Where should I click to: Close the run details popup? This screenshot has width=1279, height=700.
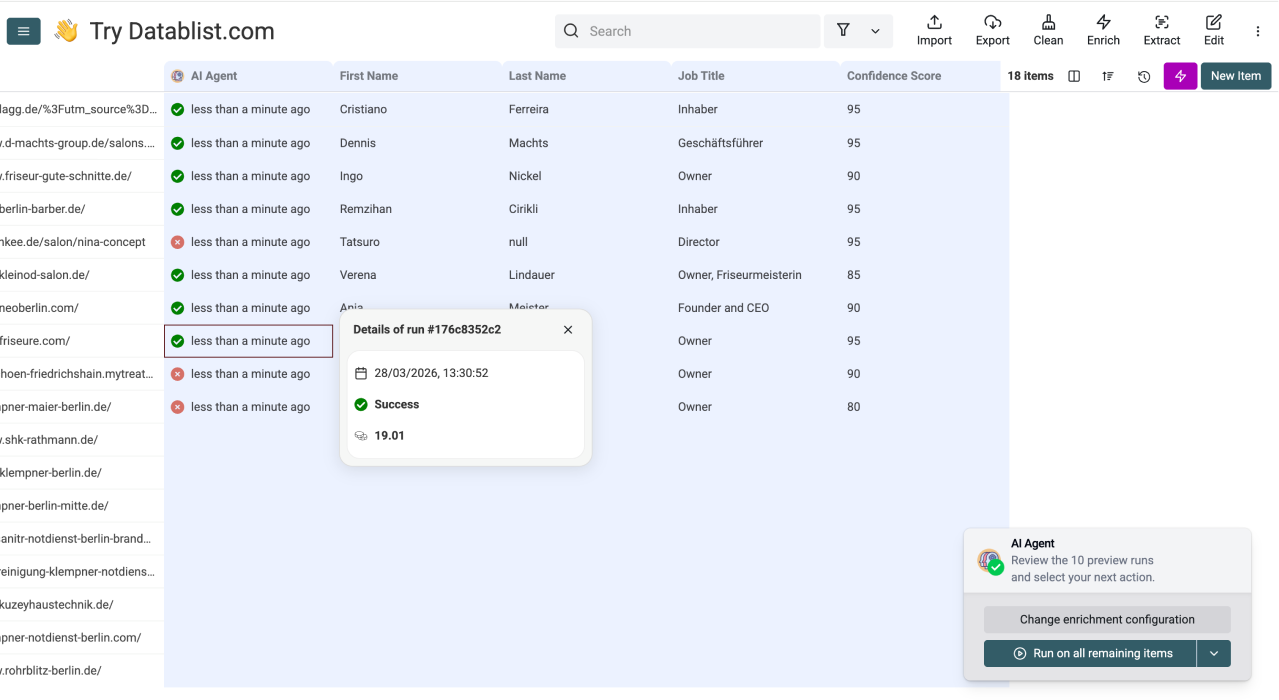pos(568,329)
